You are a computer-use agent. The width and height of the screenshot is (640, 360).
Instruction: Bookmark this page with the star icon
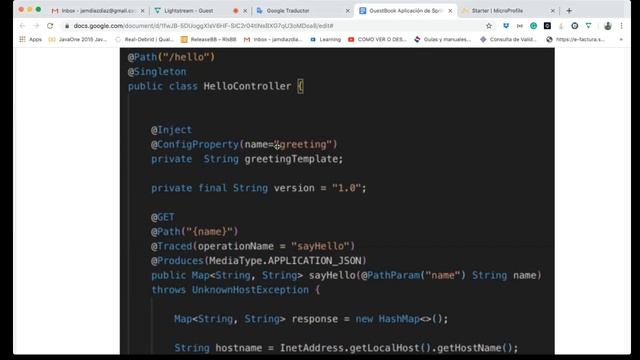[489, 26]
